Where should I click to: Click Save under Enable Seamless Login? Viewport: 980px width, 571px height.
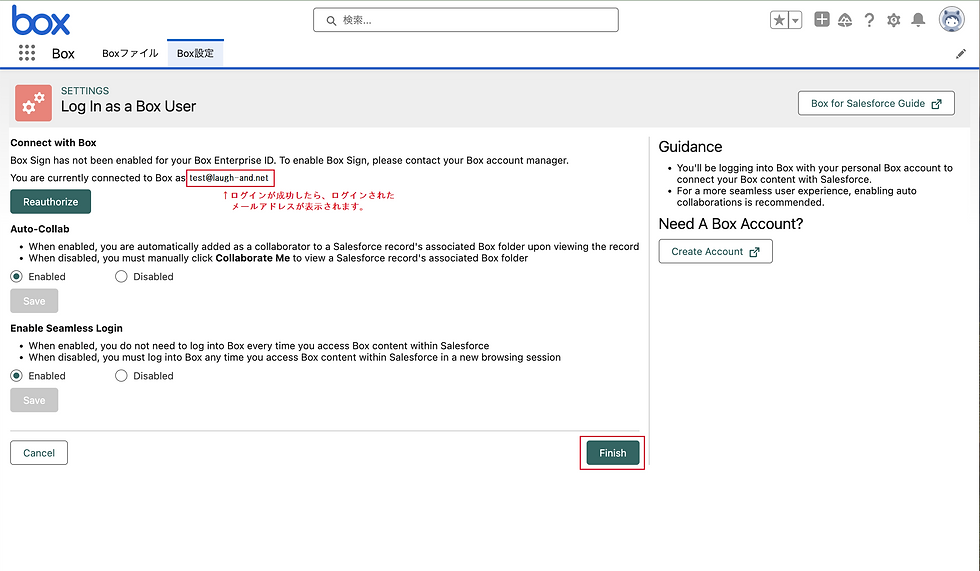(x=34, y=400)
